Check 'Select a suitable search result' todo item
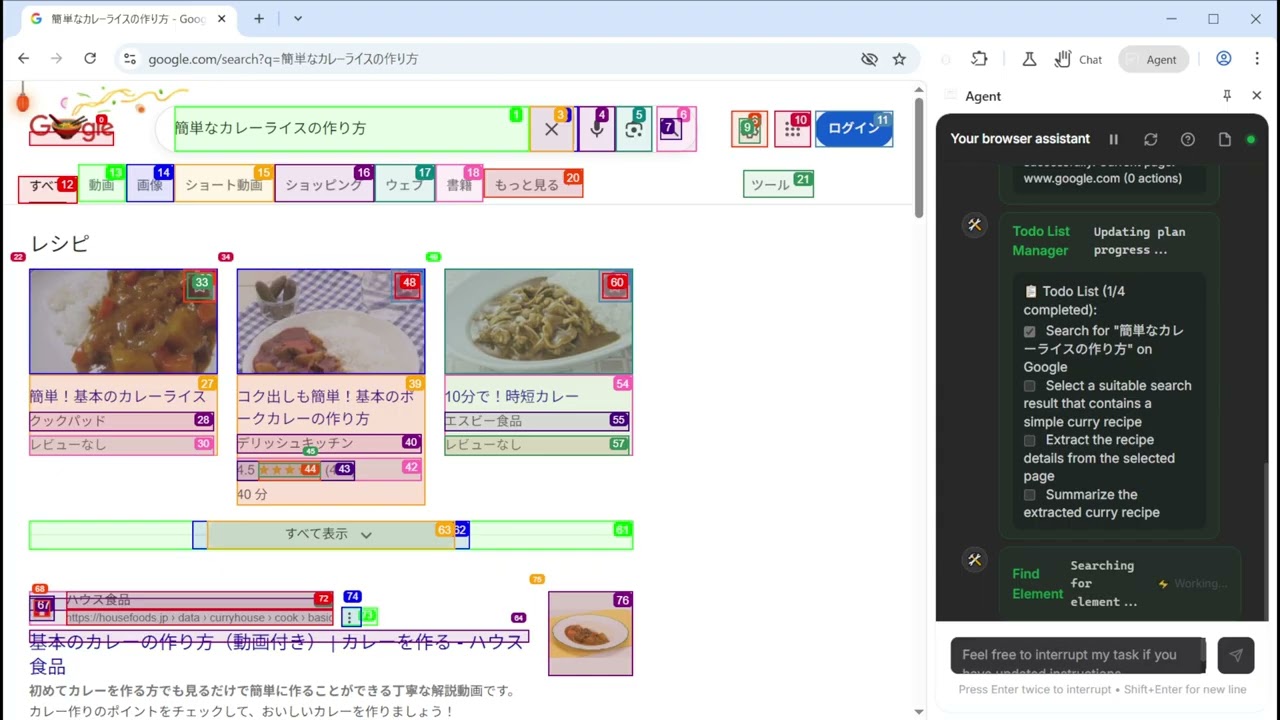Image resolution: width=1280 pixels, height=720 pixels. point(1030,386)
